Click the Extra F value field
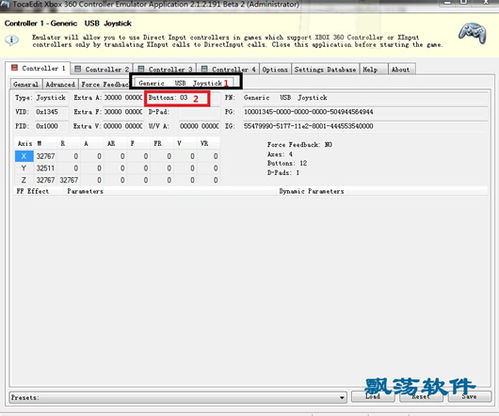 pyautogui.click(x=123, y=112)
